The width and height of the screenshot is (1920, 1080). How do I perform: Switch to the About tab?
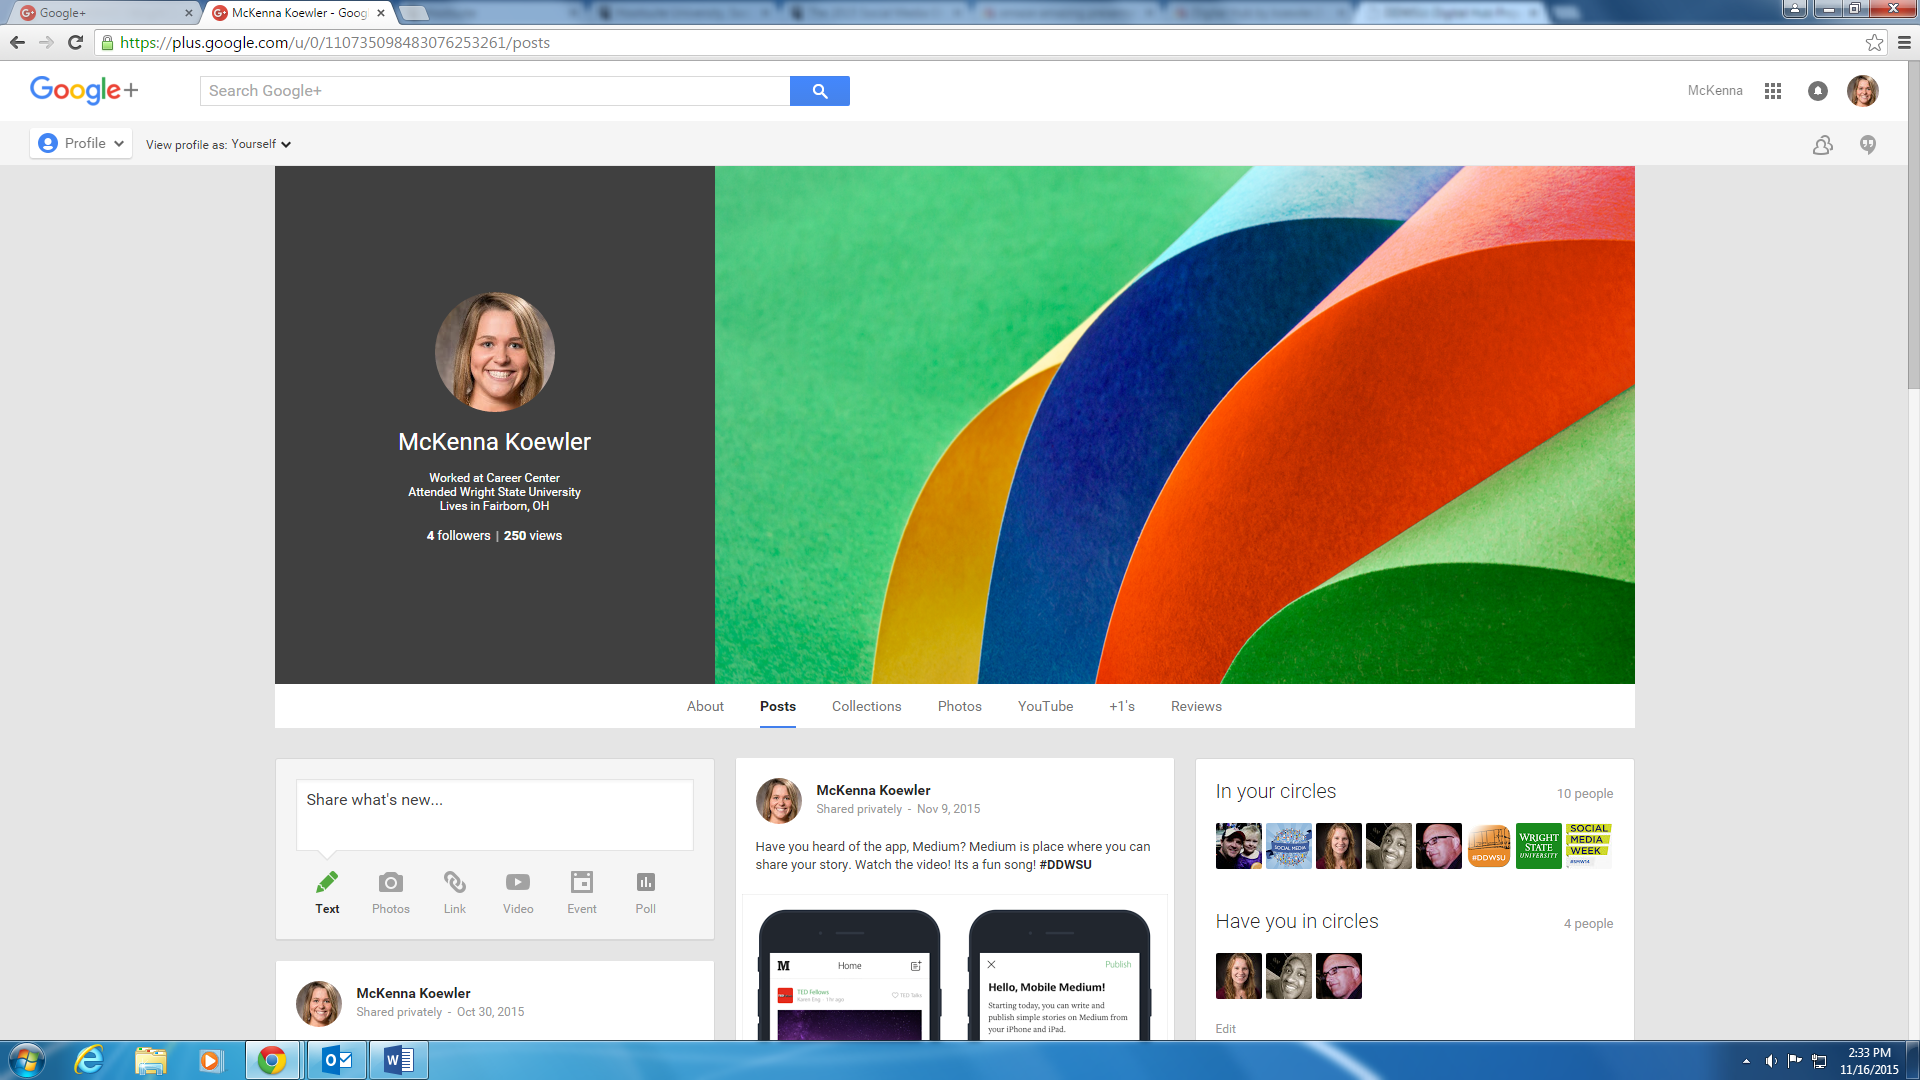pos(705,706)
